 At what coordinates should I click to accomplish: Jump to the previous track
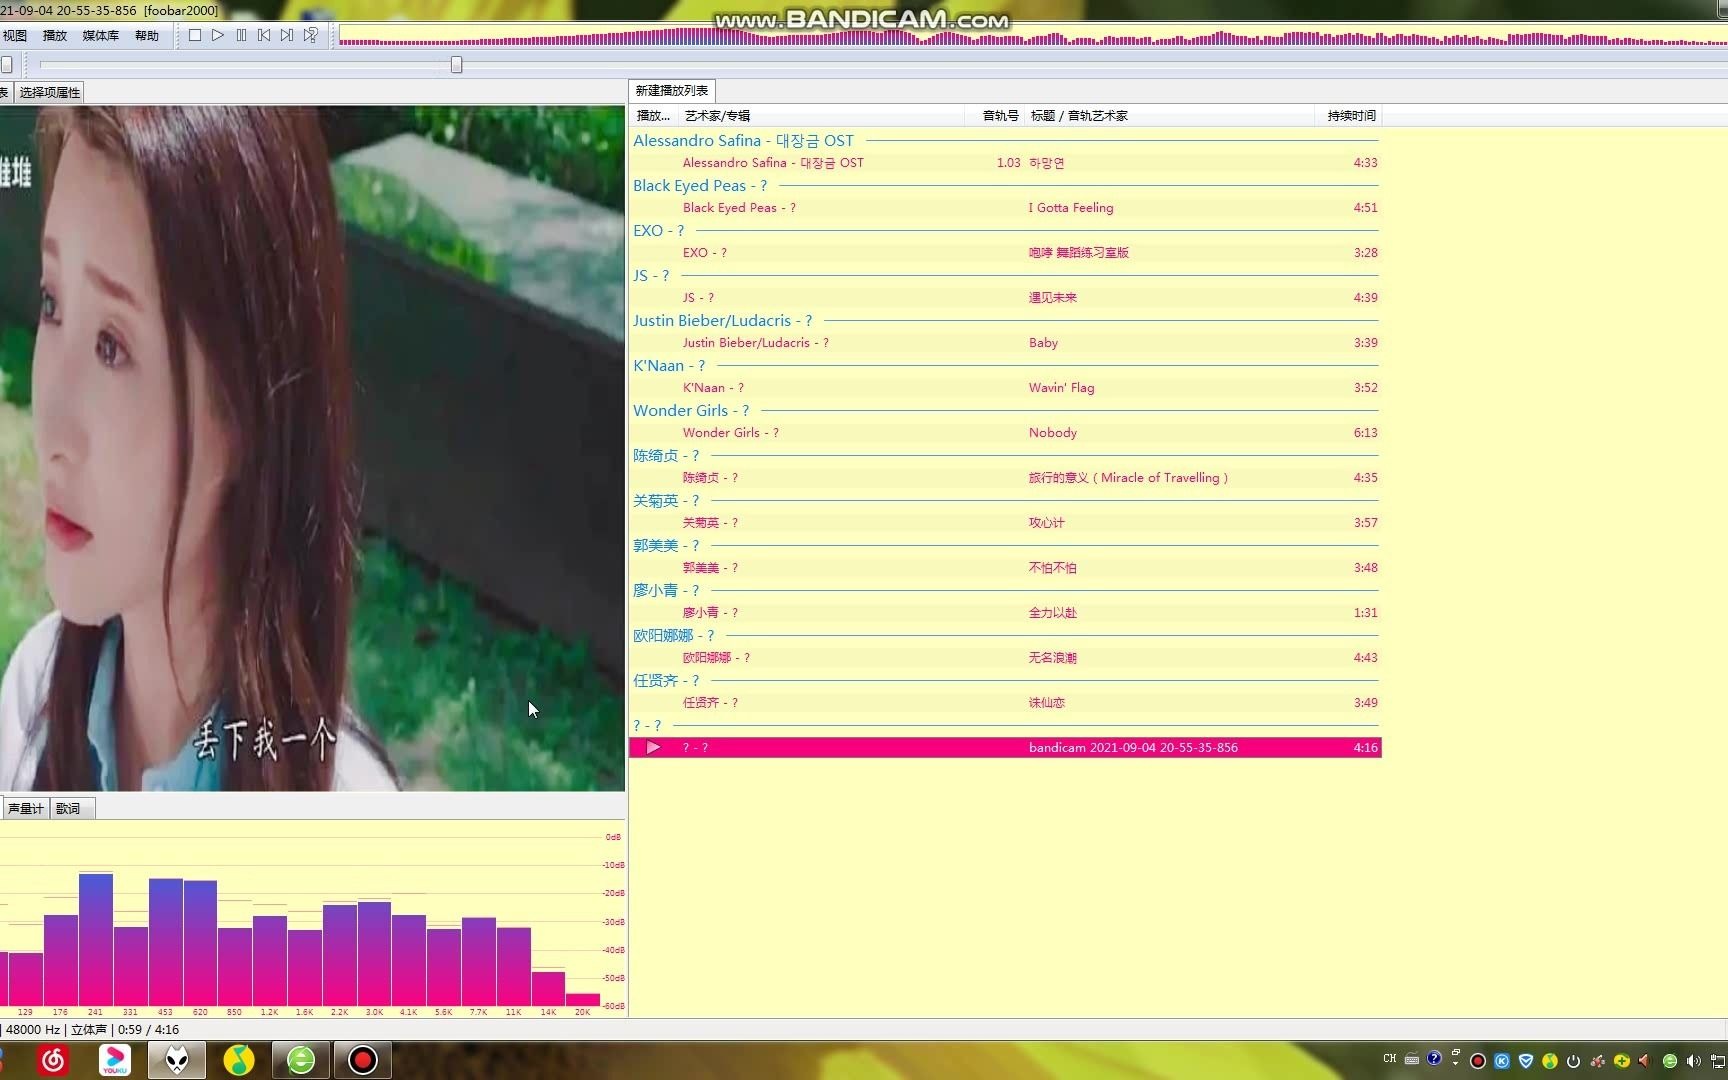point(264,35)
